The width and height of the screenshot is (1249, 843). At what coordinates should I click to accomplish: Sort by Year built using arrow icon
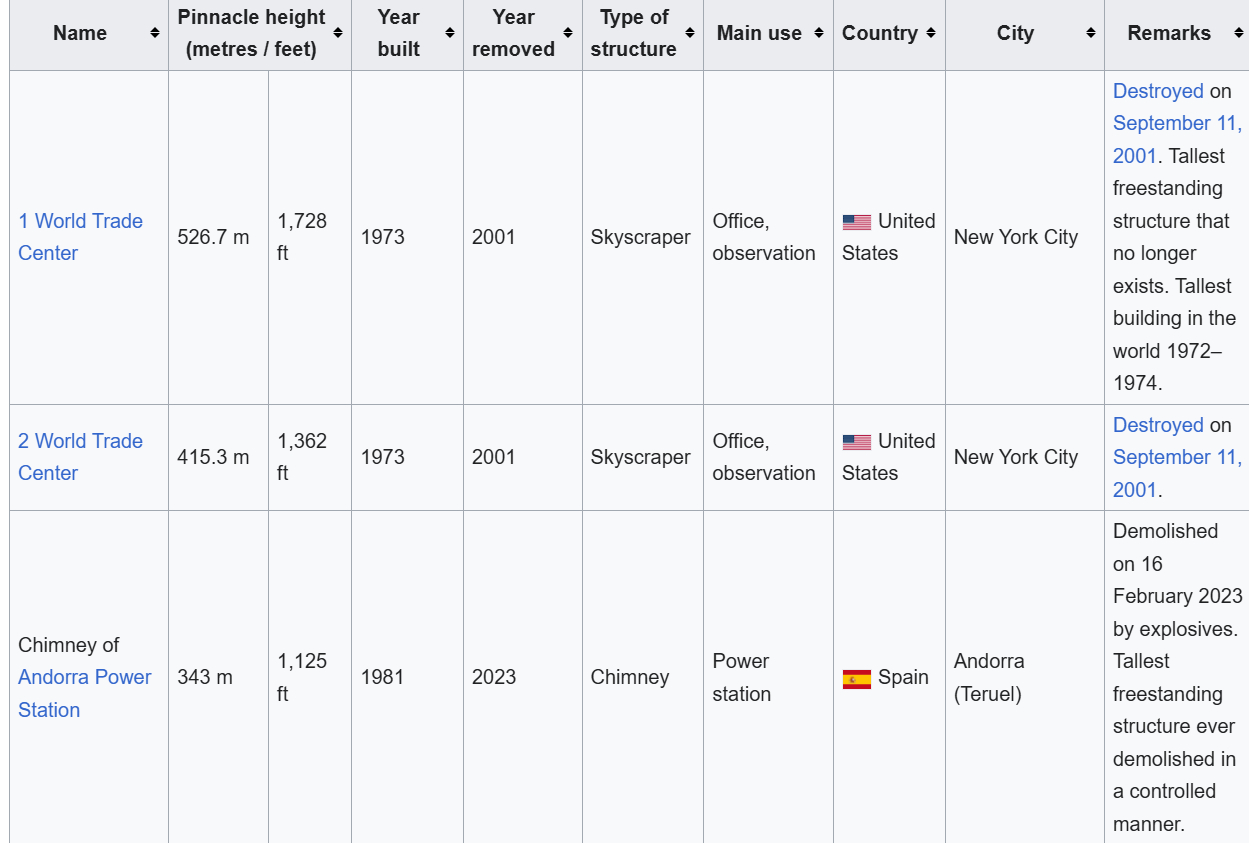[450, 34]
